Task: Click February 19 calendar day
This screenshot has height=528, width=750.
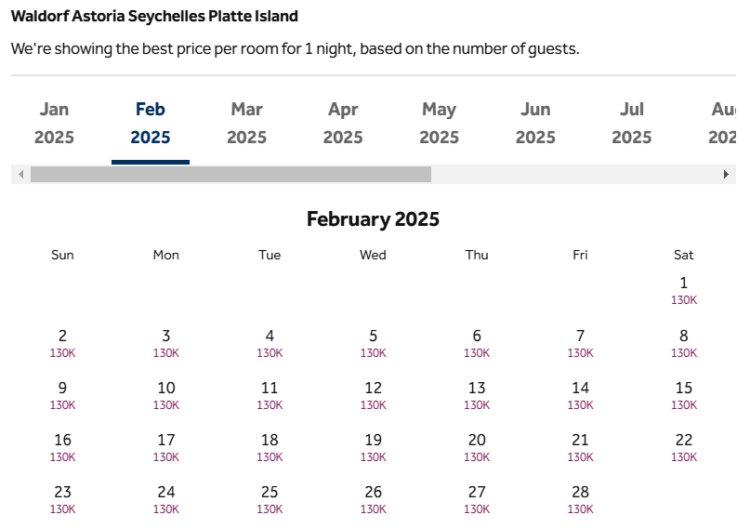Action: 373,448
